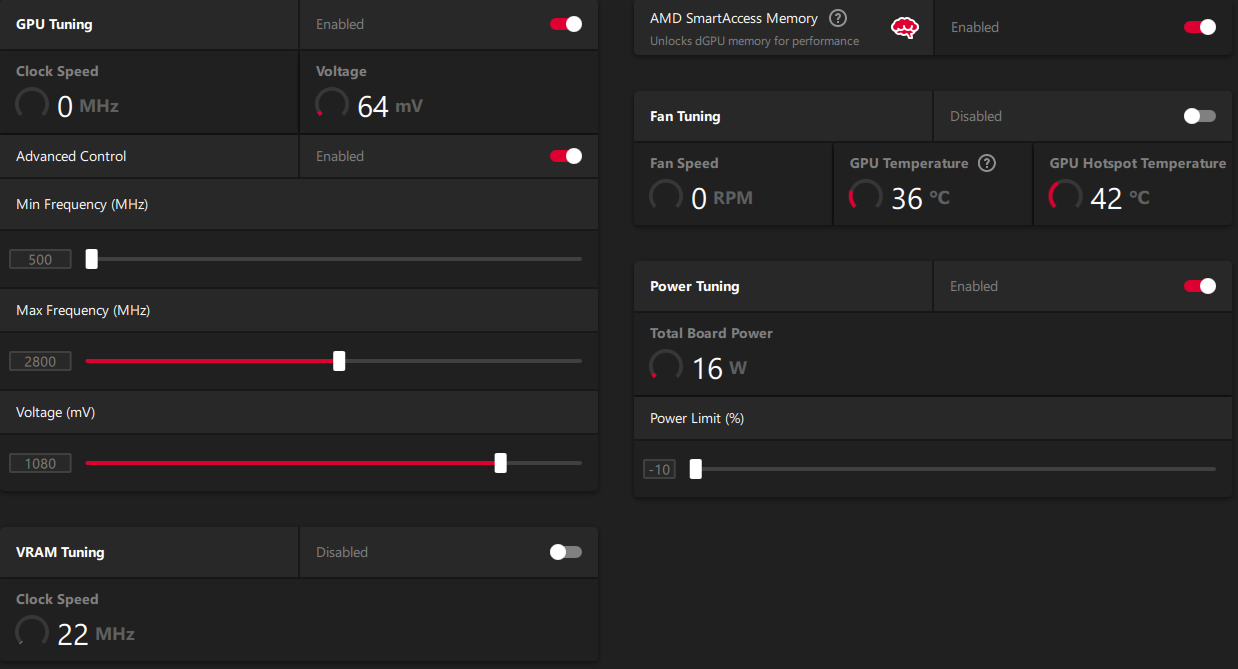Click the Voltage (mV) label
1238x669 pixels.
pyautogui.click(x=56, y=412)
